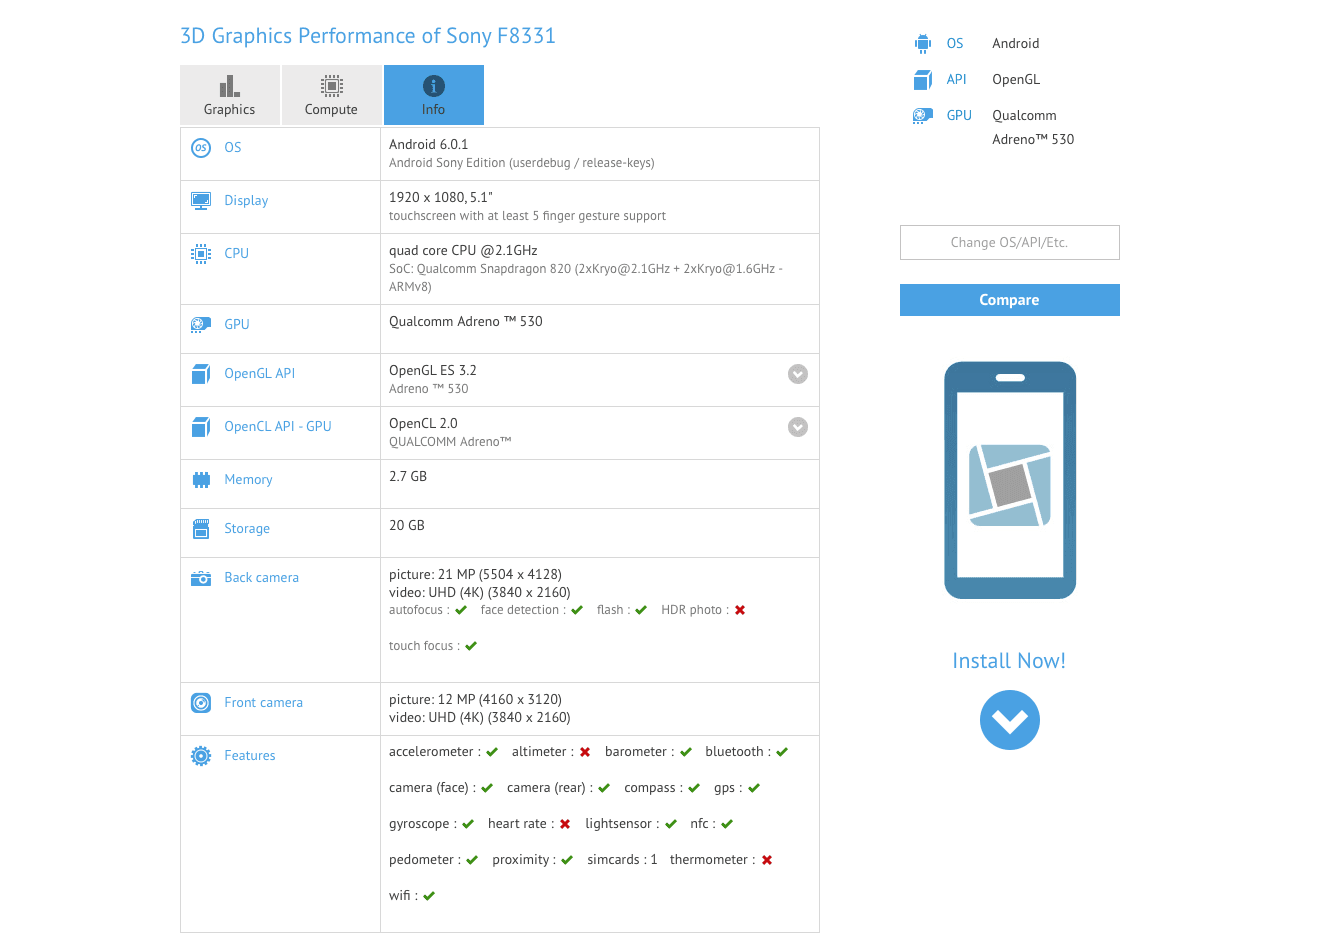1319x937 pixels.
Task: Click the CPU label link
Action: pos(237,254)
